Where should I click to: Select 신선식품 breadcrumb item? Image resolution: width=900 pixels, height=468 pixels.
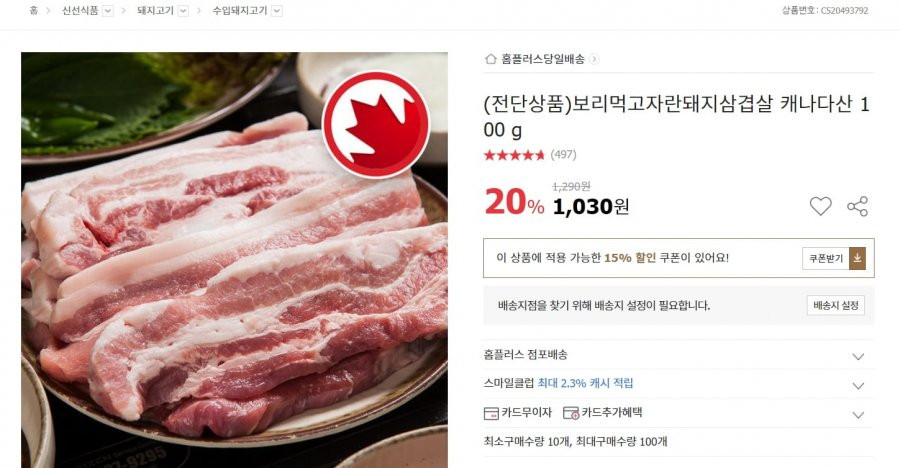[x=80, y=10]
